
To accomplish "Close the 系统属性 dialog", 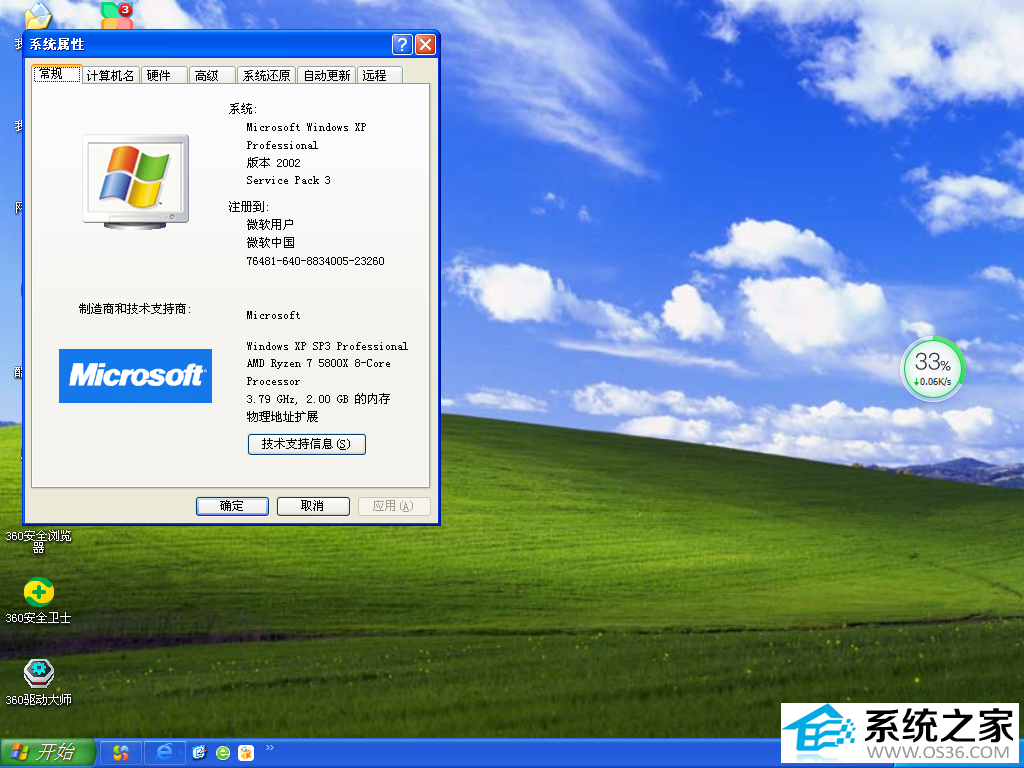I will (x=425, y=44).
